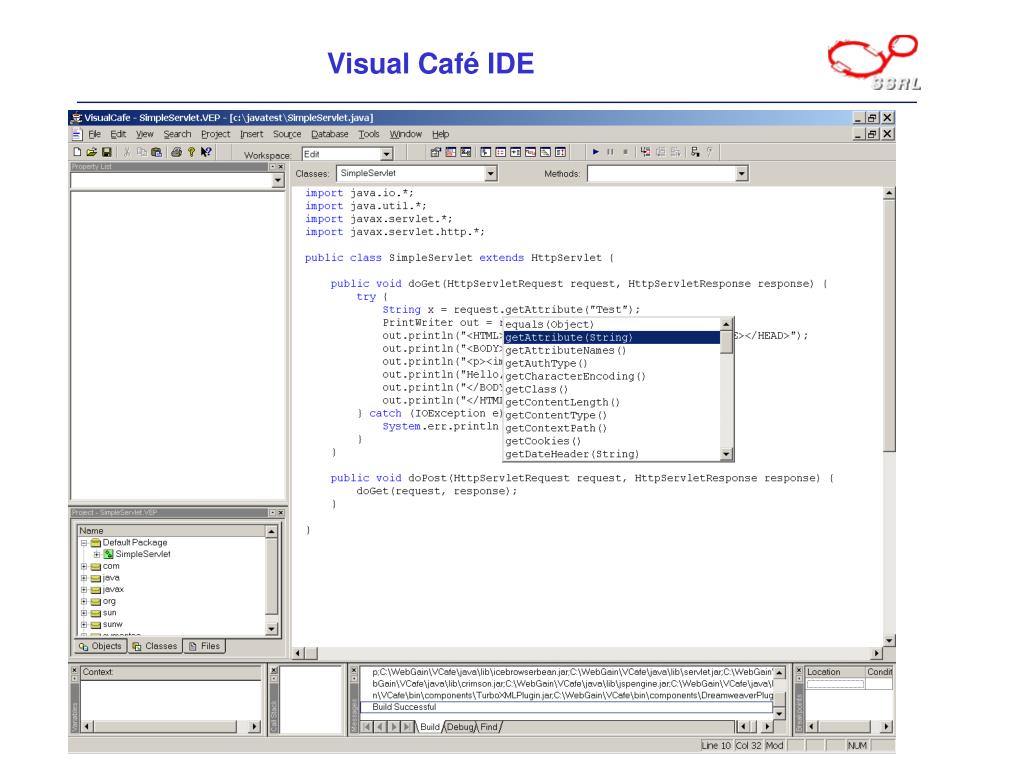
Task: Click the Build Successful message row
Action: tap(566, 707)
